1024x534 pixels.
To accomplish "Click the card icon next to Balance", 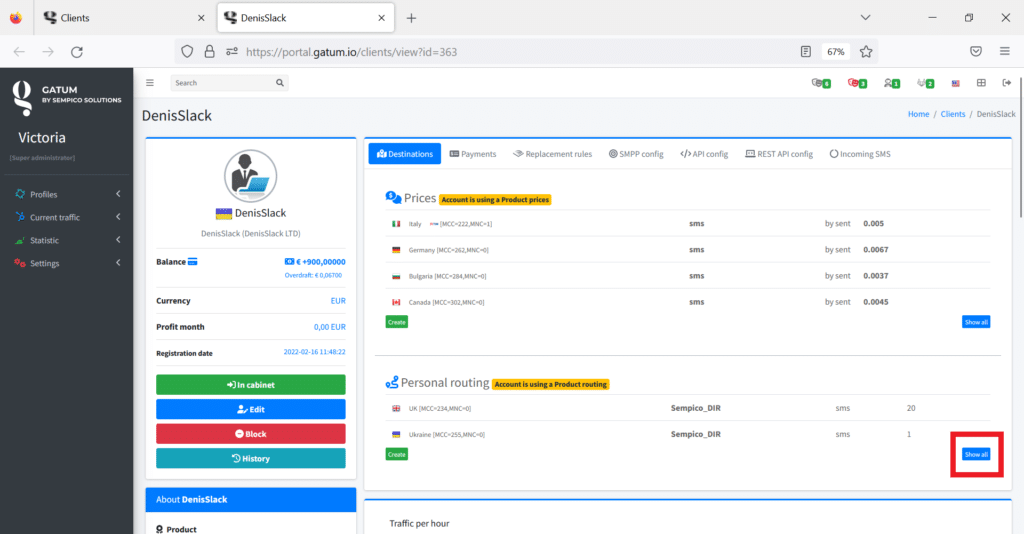I will tap(193, 262).
